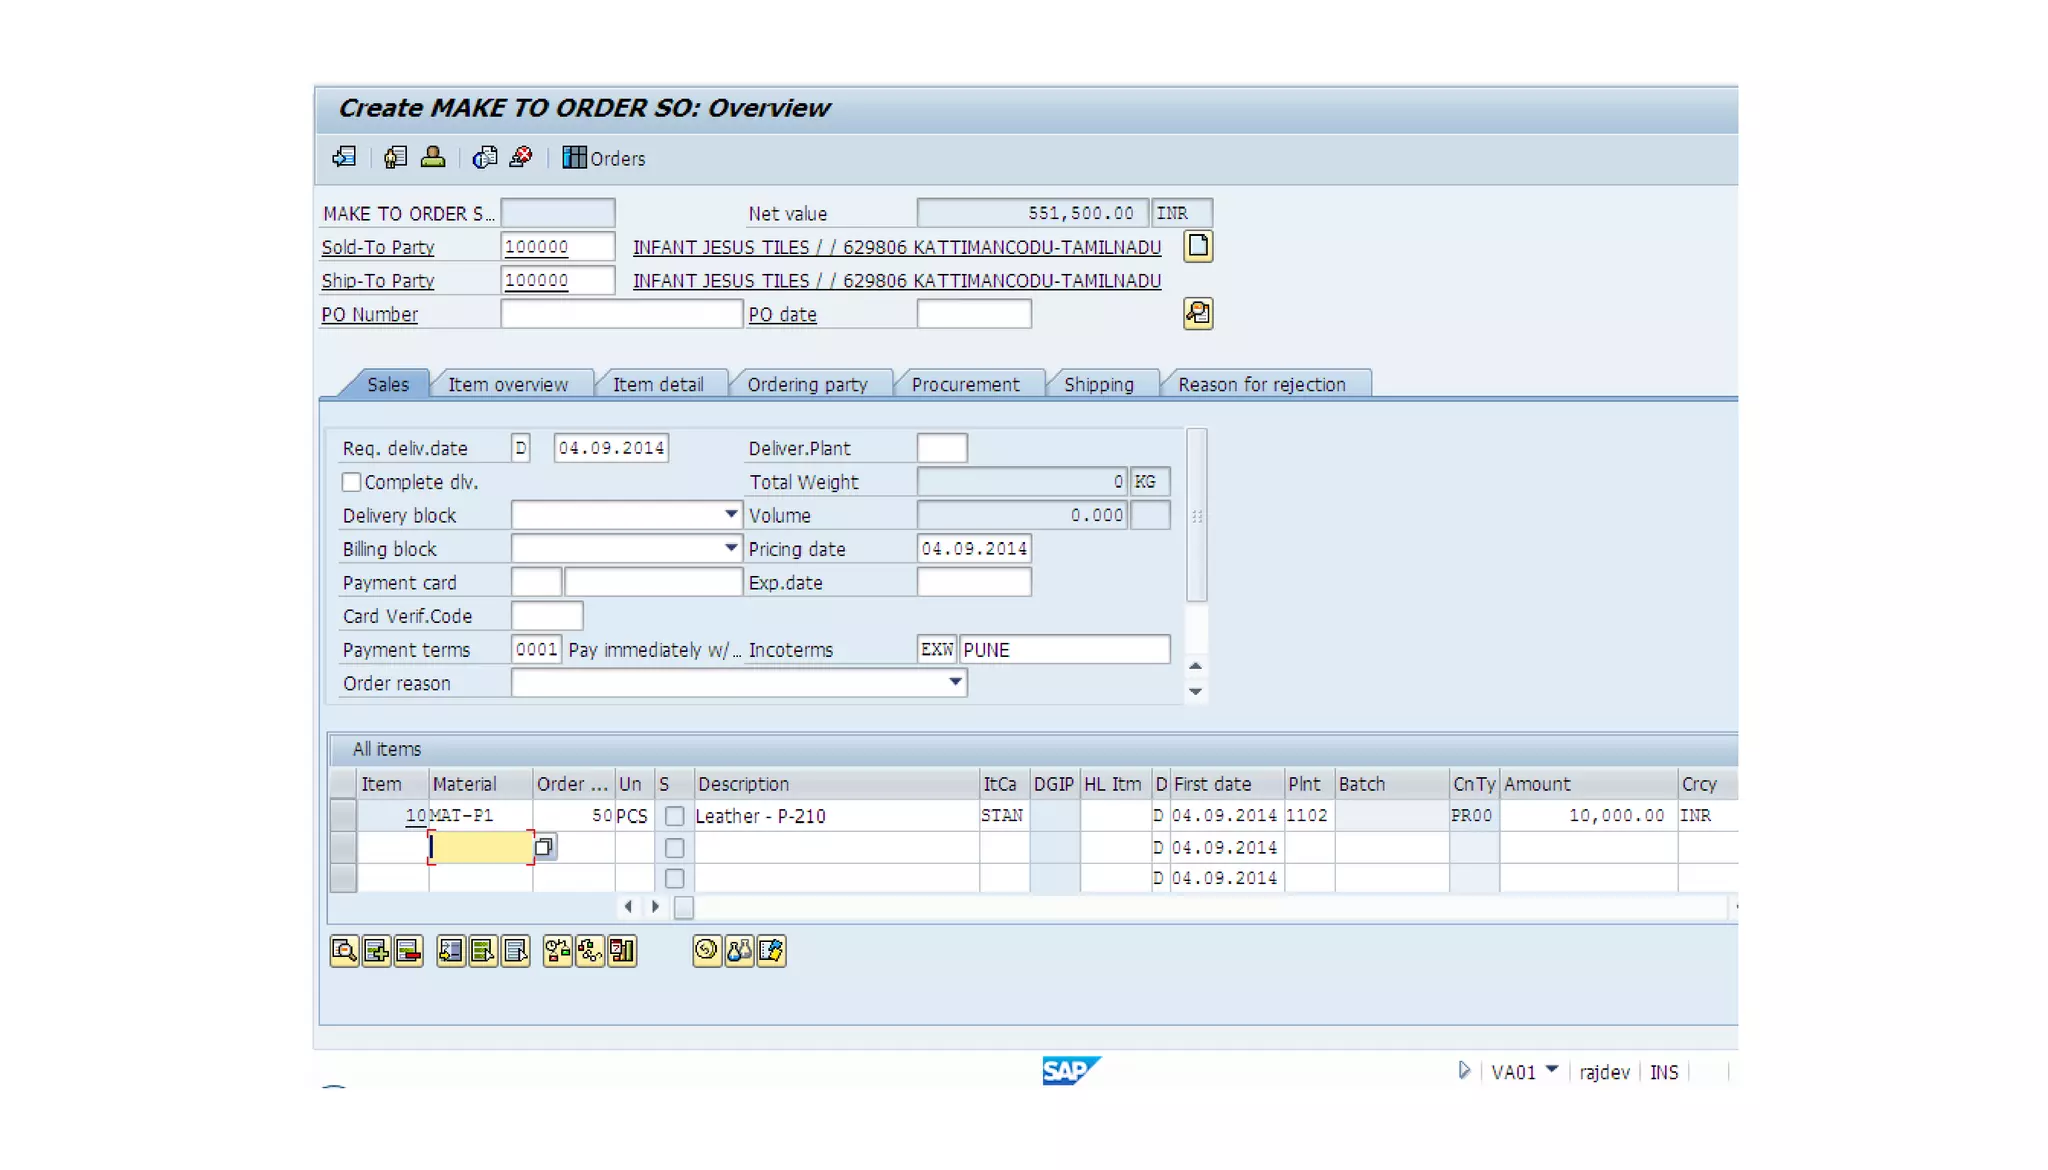
Task: Click the delete item row icon
Action: pos(408,950)
